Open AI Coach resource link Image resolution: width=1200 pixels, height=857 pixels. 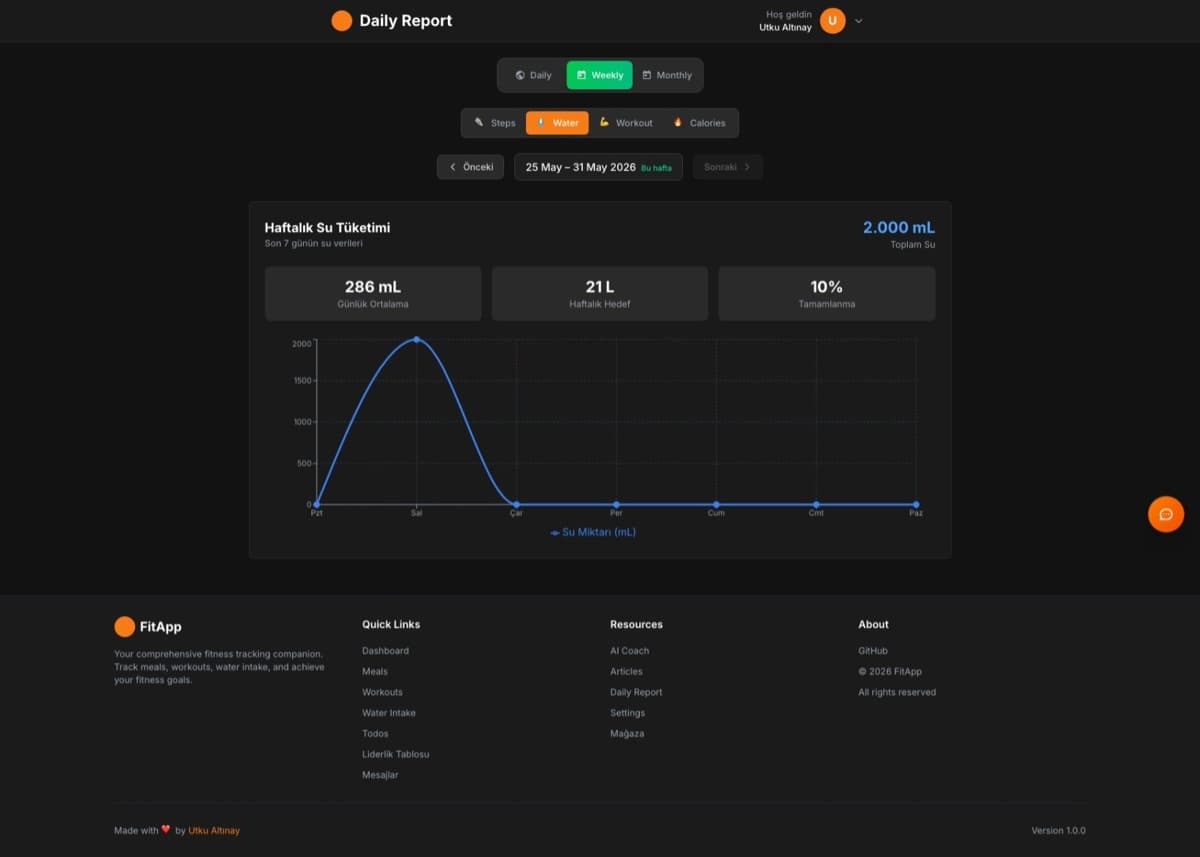[630, 651]
